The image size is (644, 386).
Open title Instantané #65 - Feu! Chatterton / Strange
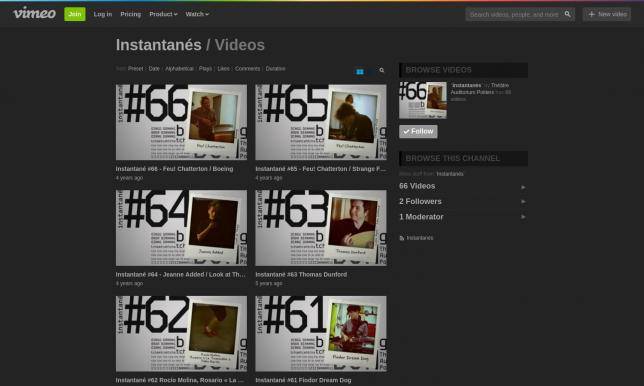point(321,169)
